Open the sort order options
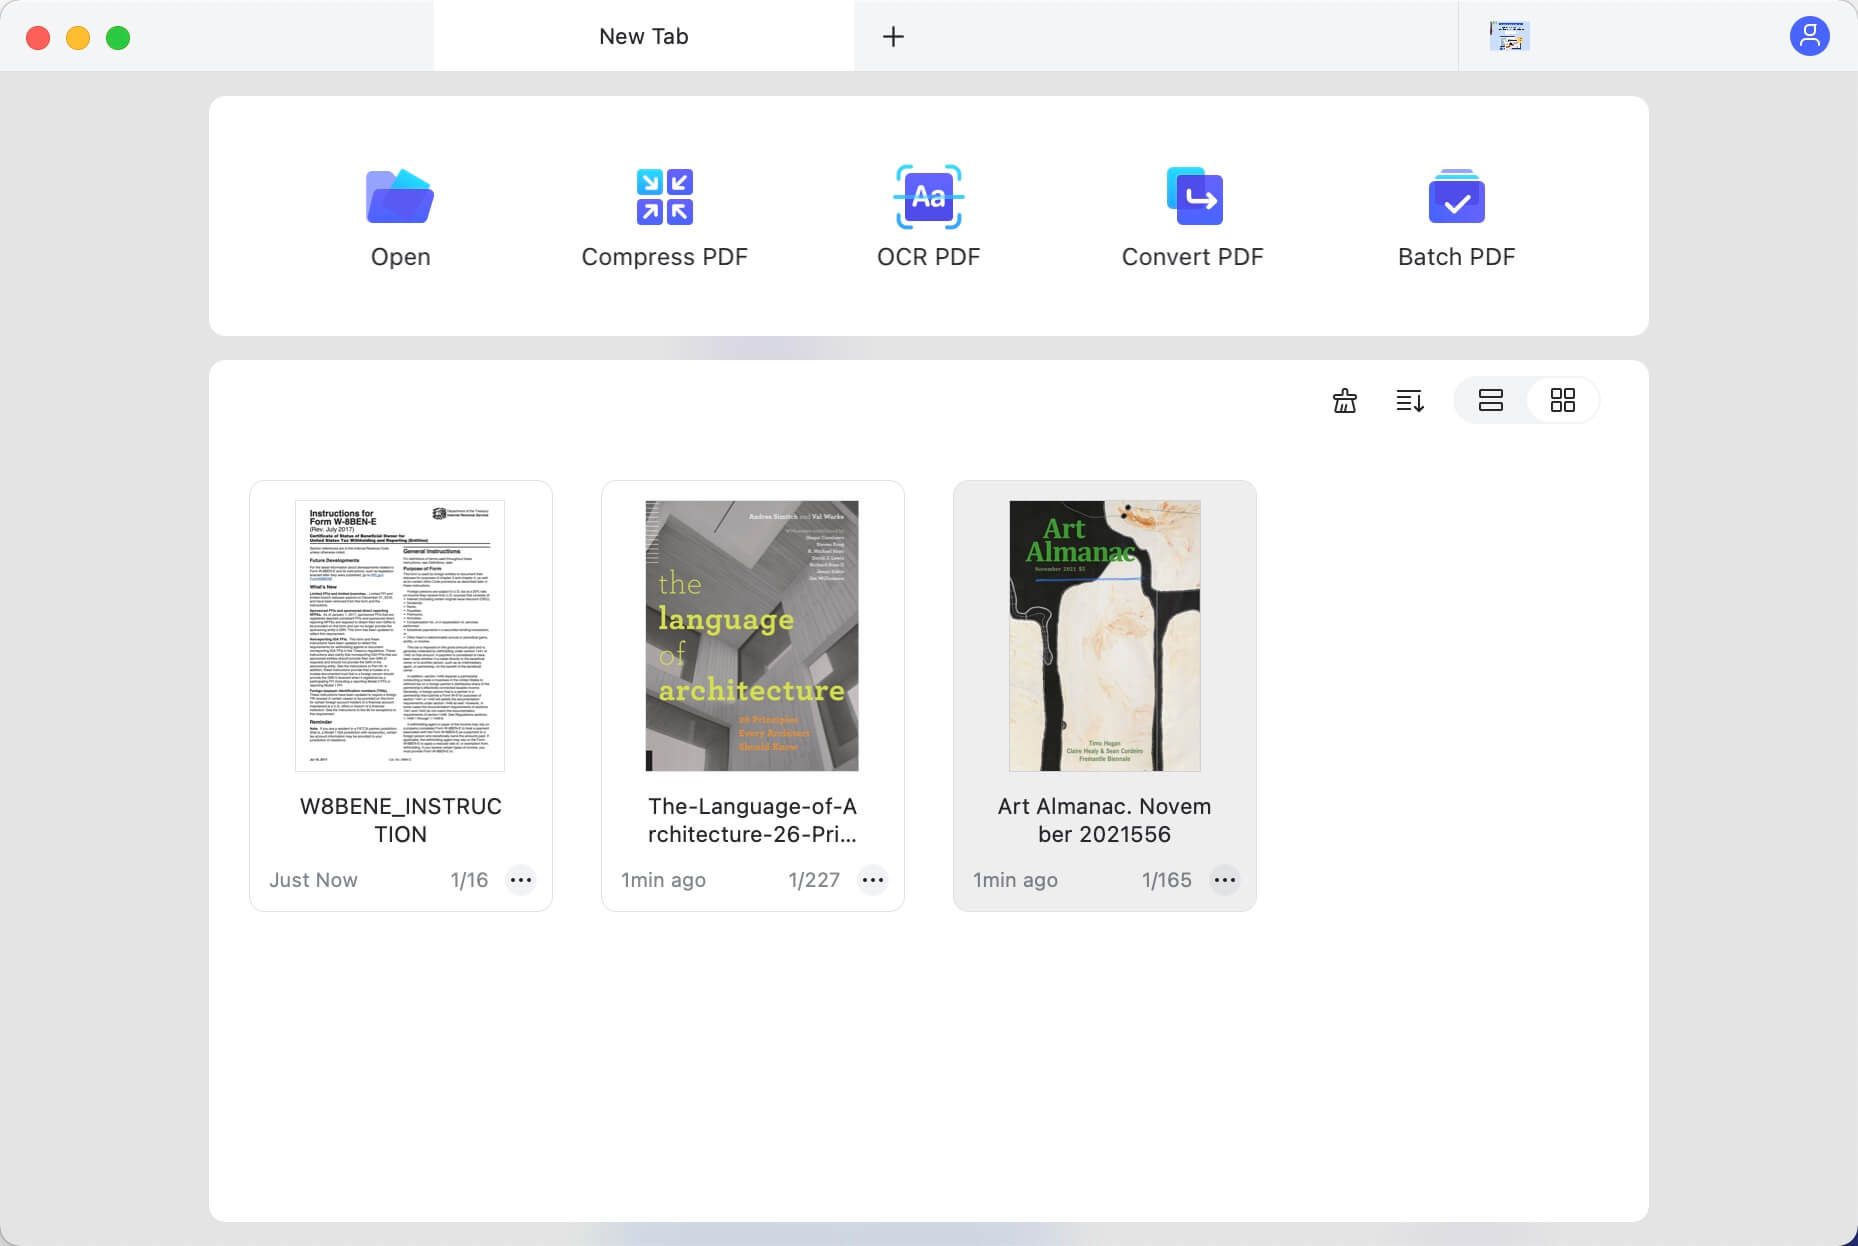 1410,401
